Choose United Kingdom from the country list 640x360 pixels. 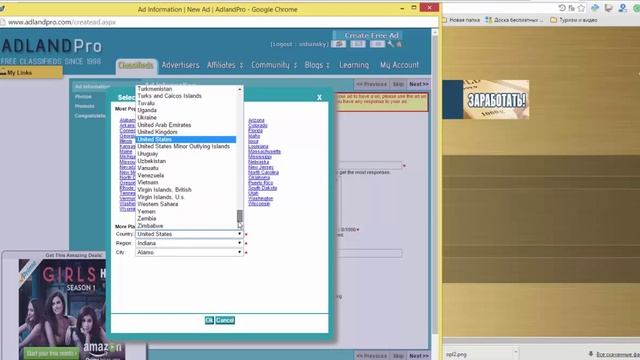tap(186, 132)
